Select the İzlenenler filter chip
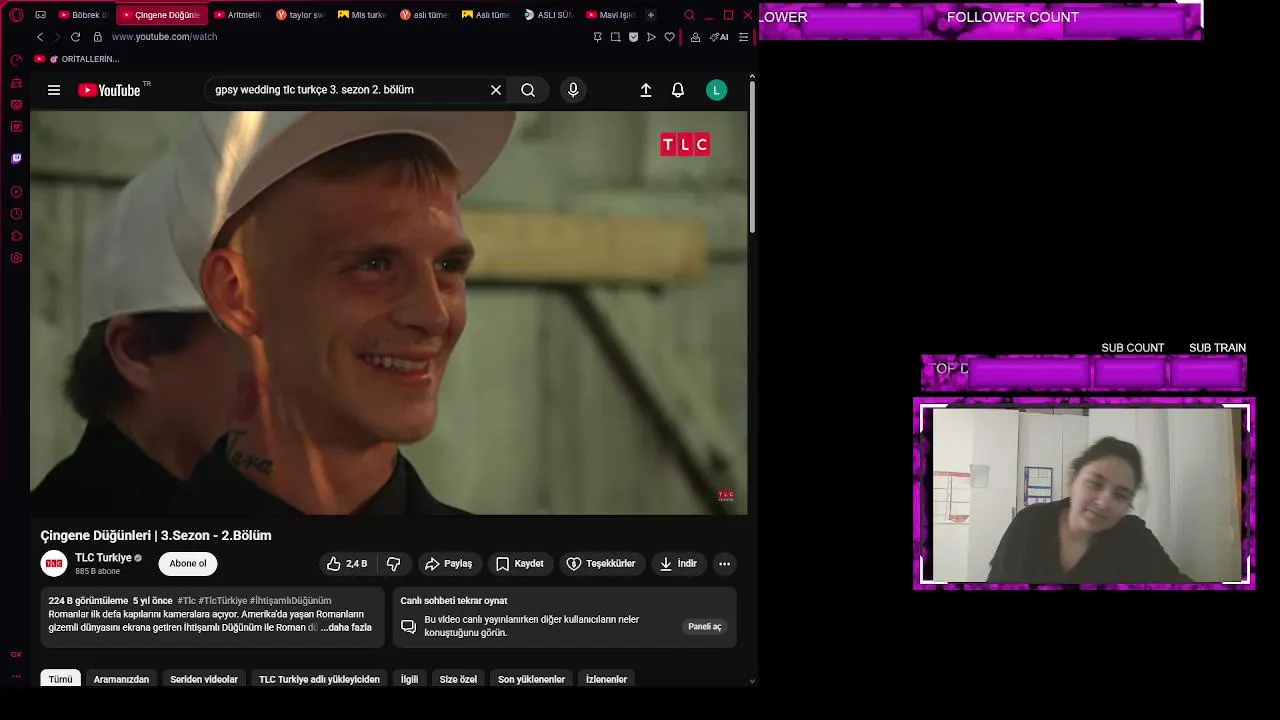Image resolution: width=1280 pixels, height=720 pixels. tap(605, 679)
